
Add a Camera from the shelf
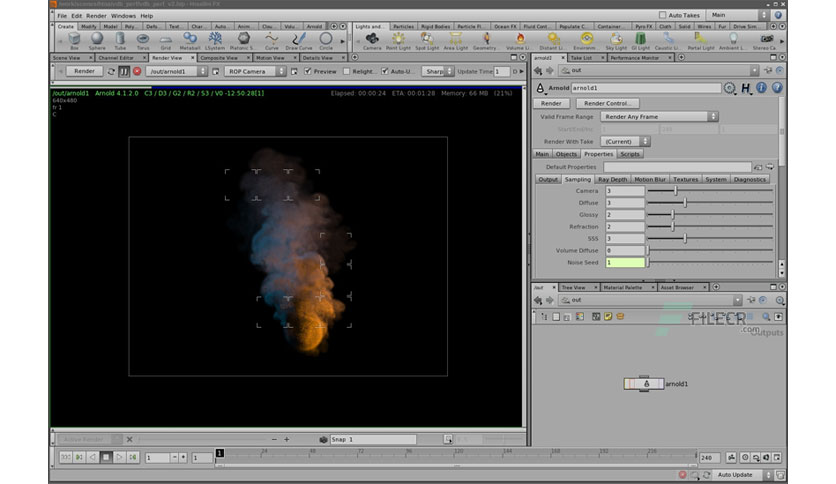tap(372, 41)
